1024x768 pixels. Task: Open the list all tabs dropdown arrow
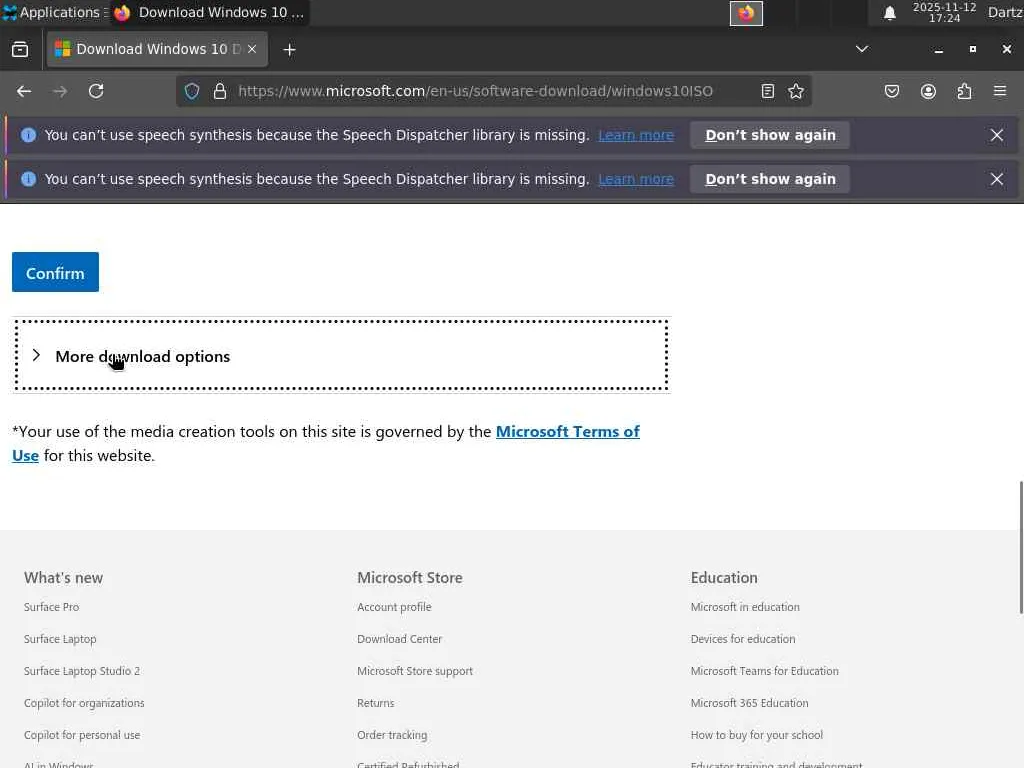point(861,49)
